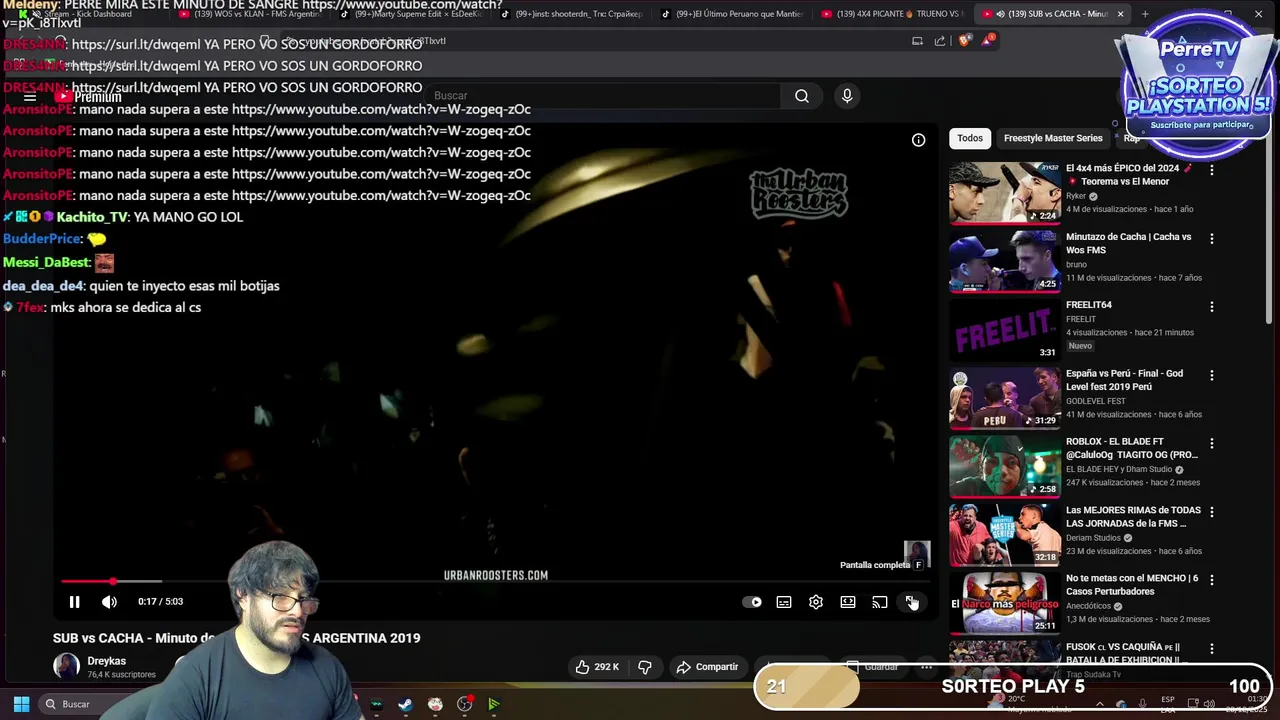
Task: Open options for ROBLOX EL BLADE video
Action: pyautogui.click(x=1212, y=443)
